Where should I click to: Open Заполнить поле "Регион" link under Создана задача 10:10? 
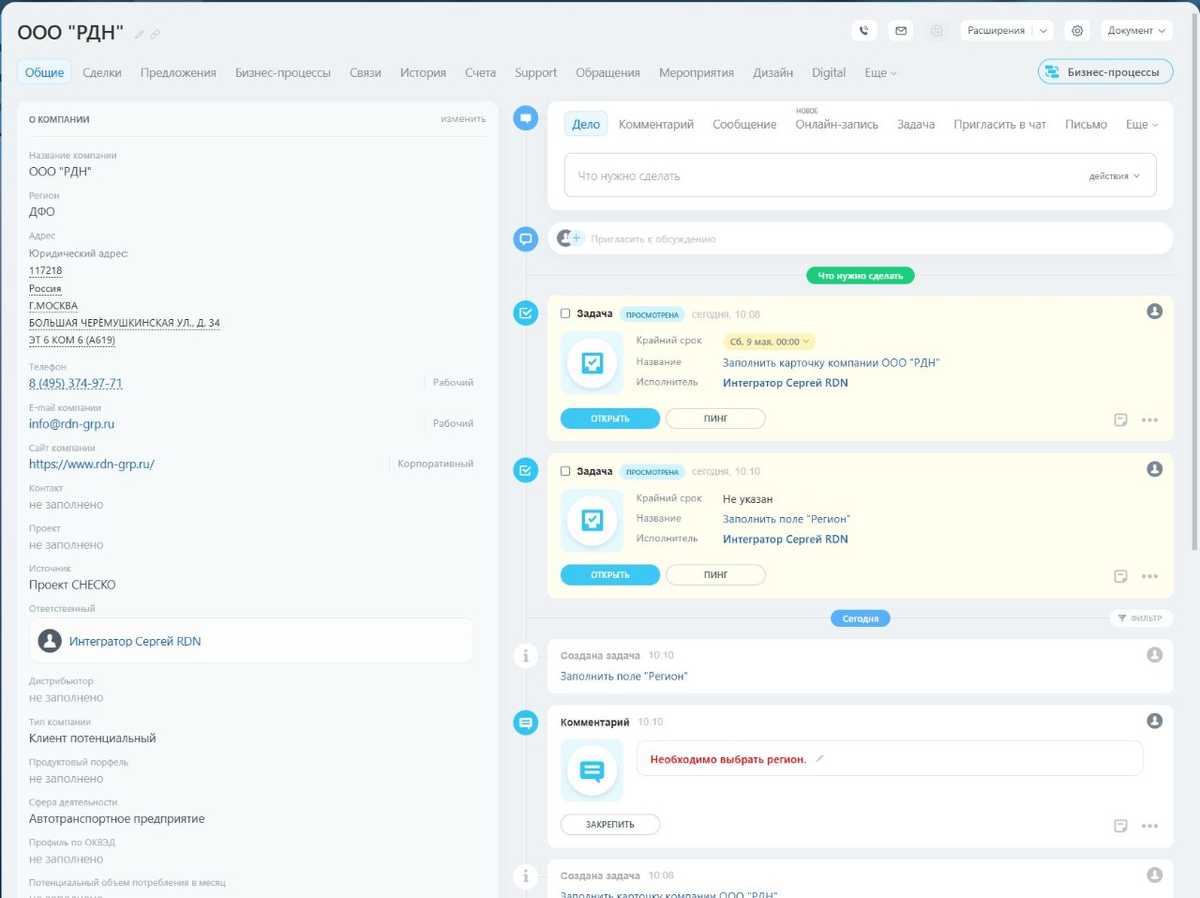point(624,677)
